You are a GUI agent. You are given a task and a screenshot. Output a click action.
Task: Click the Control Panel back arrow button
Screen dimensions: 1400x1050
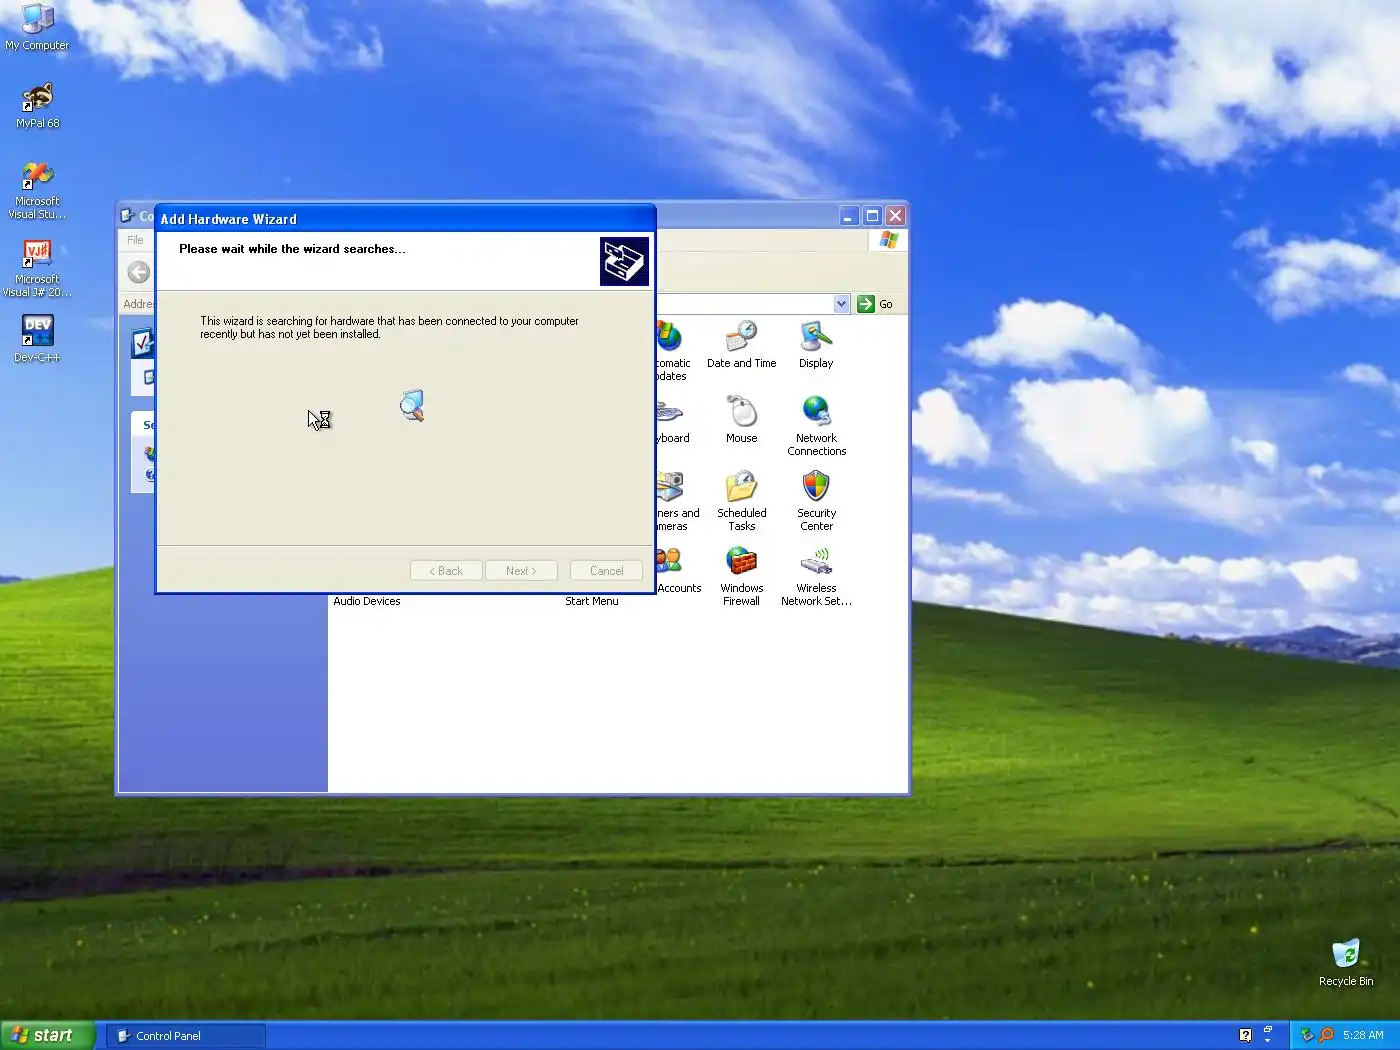139,272
